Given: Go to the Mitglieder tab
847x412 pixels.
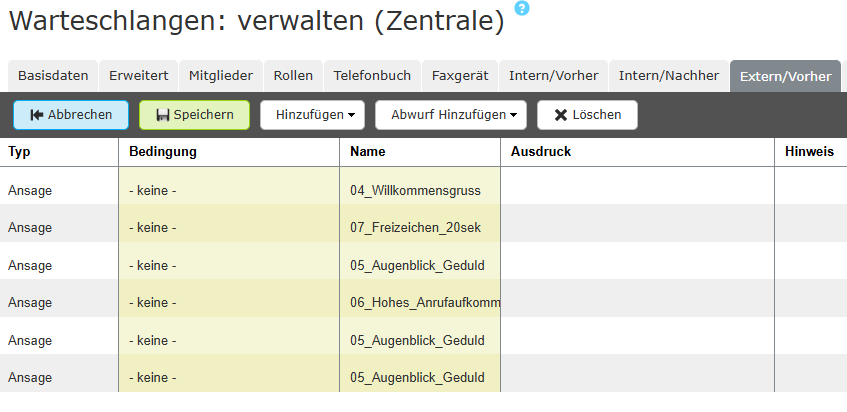Looking at the screenshot, I should (221, 76).
